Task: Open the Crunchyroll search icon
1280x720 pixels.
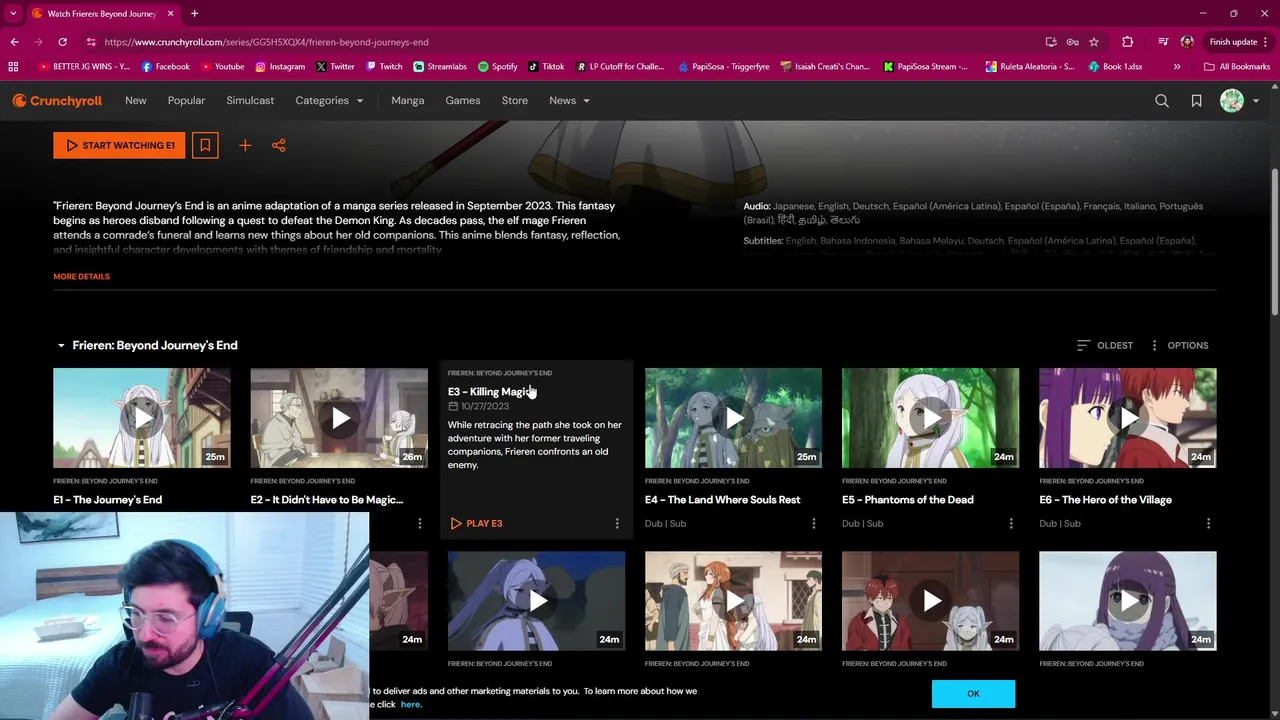Action: point(1162,100)
